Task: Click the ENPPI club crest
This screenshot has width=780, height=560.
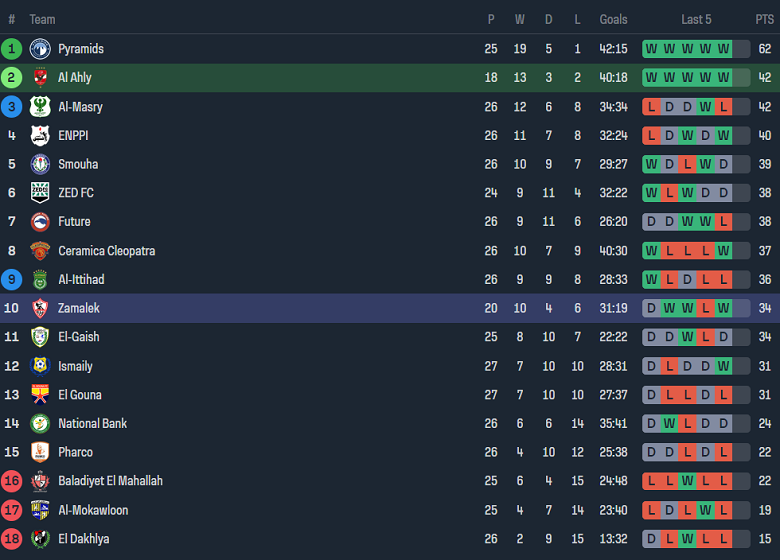Action: click(x=40, y=136)
